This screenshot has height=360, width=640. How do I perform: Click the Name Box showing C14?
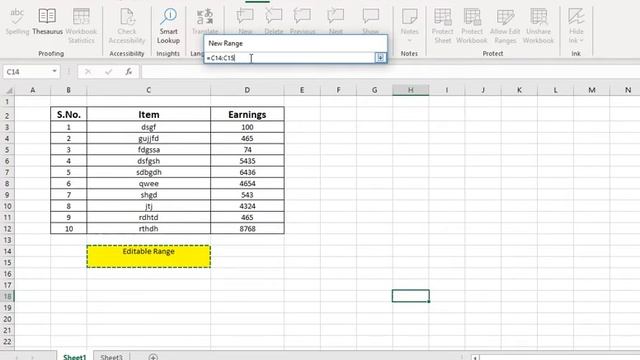pos(27,72)
